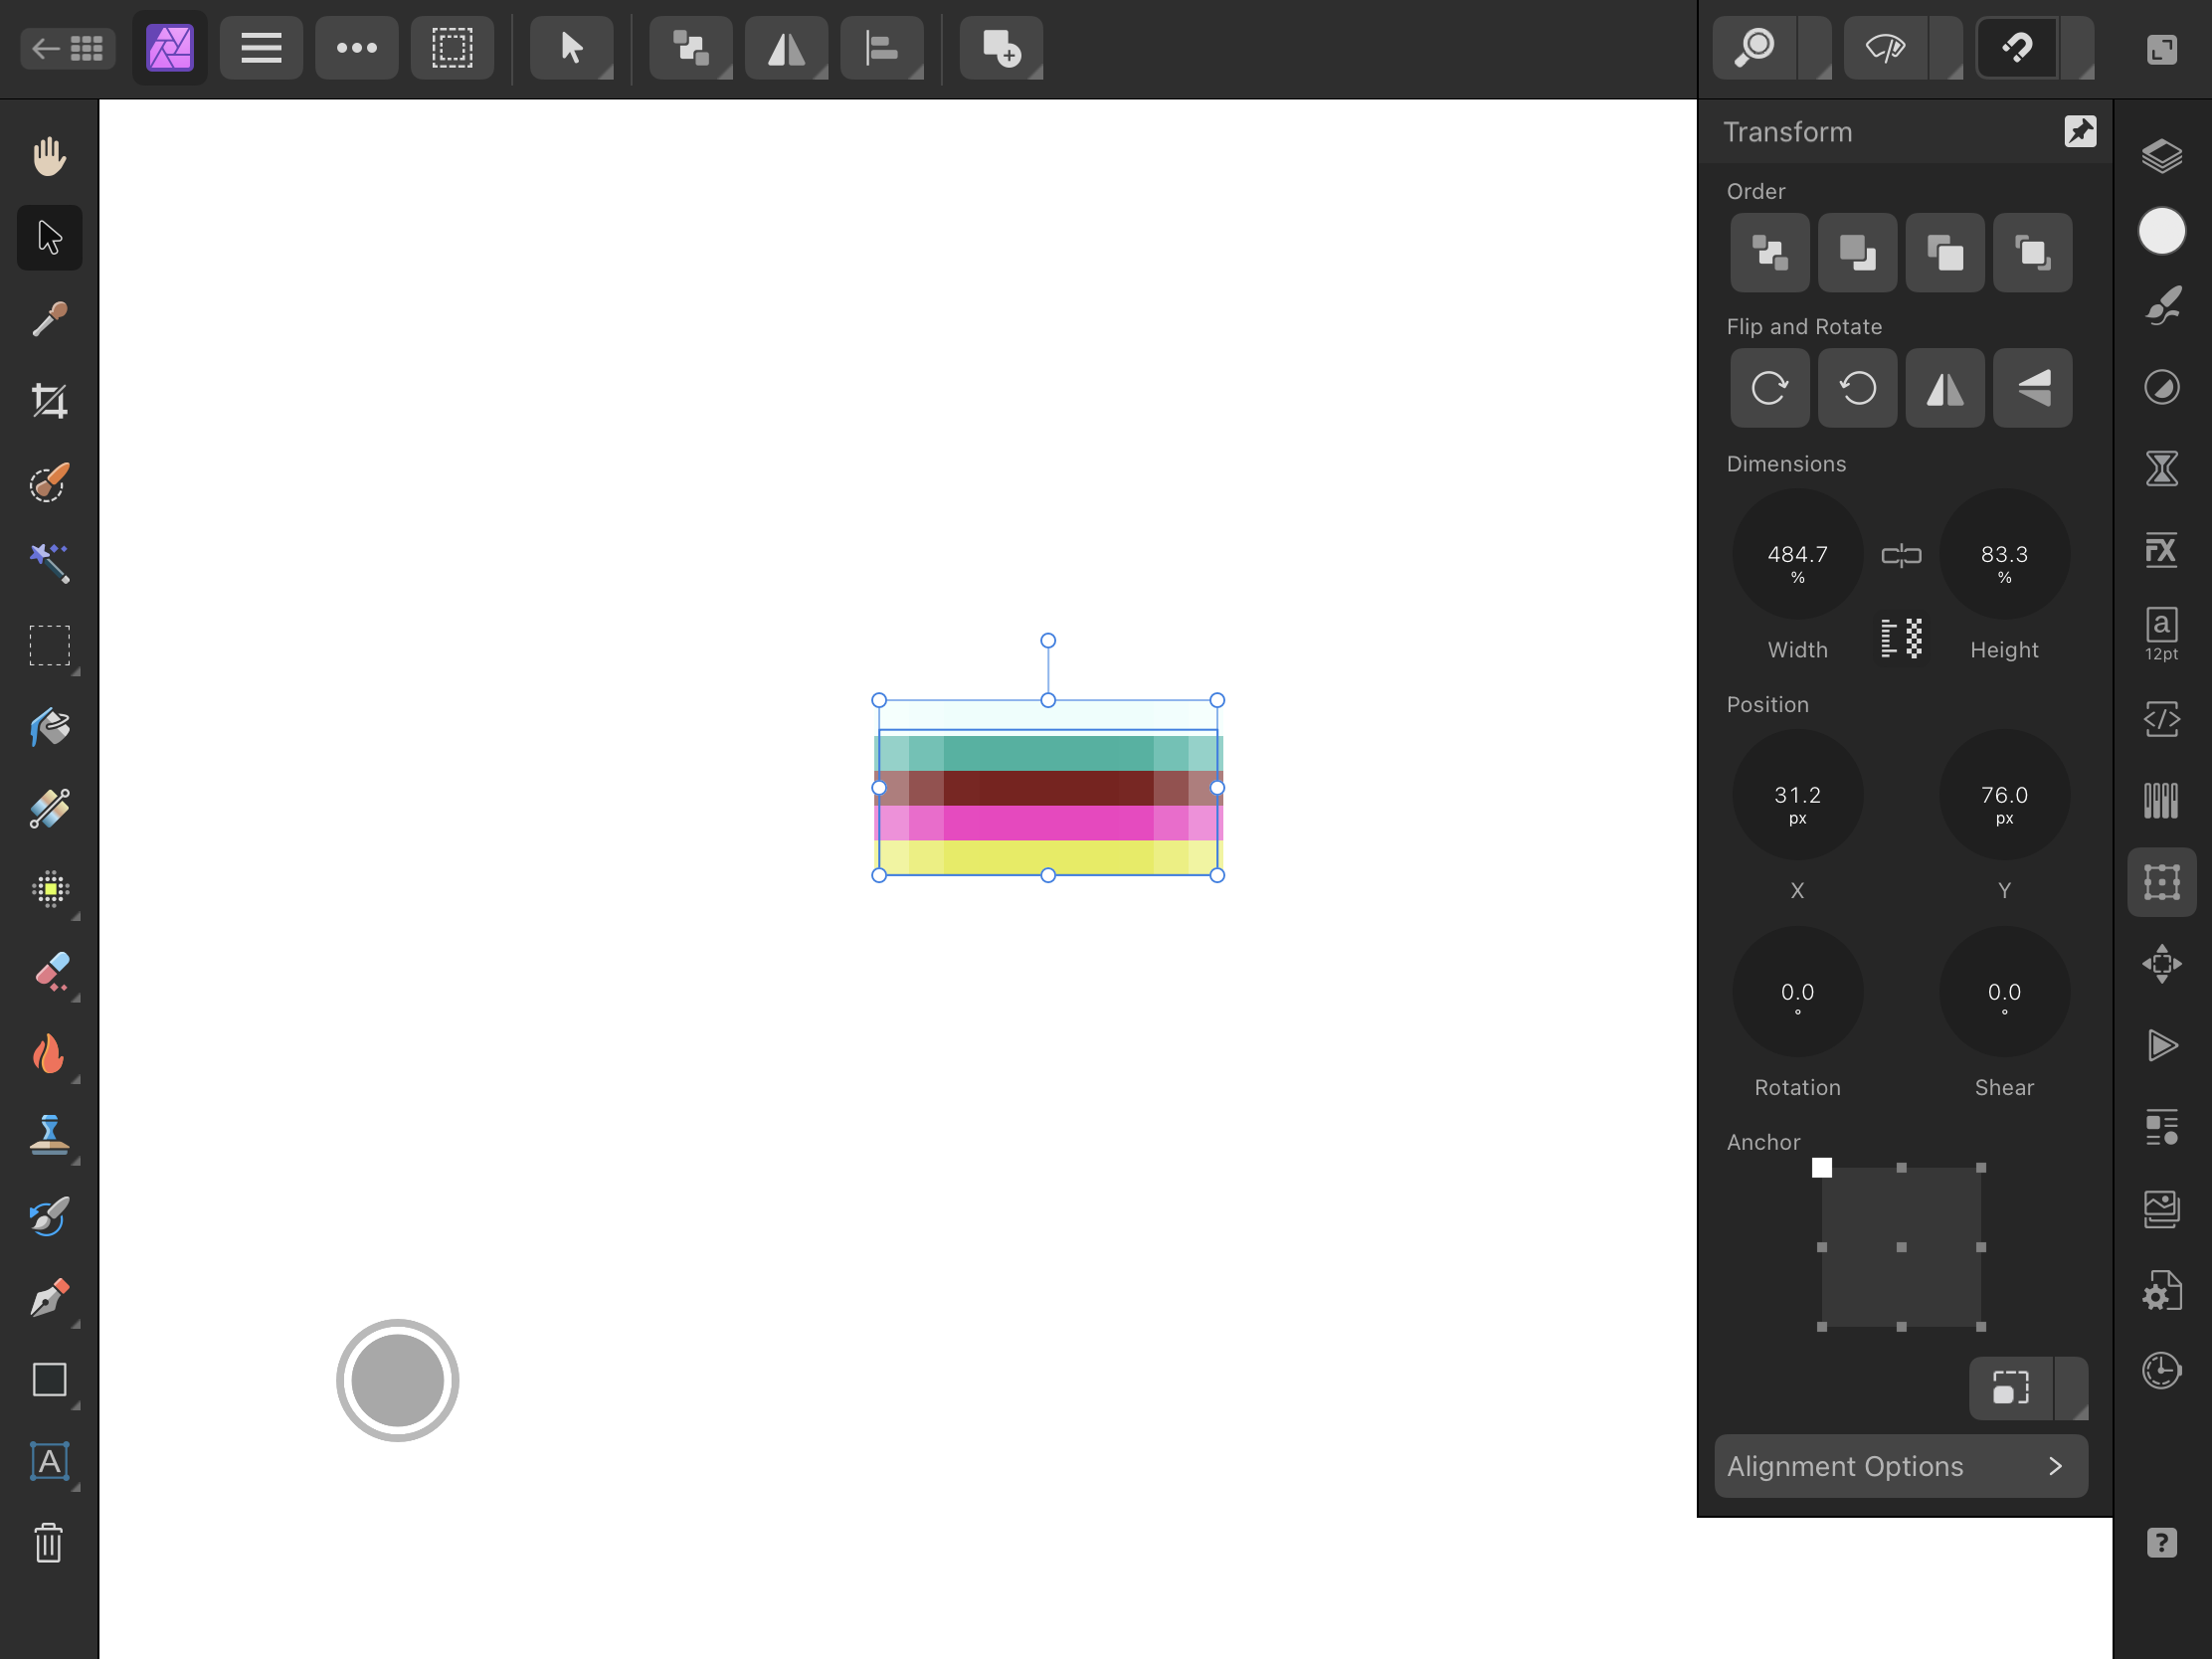Image resolution: width=2212 pixels, height=1659 pixels.
Task: Open the white Color studio swatch
Action: click(2161, 232)
